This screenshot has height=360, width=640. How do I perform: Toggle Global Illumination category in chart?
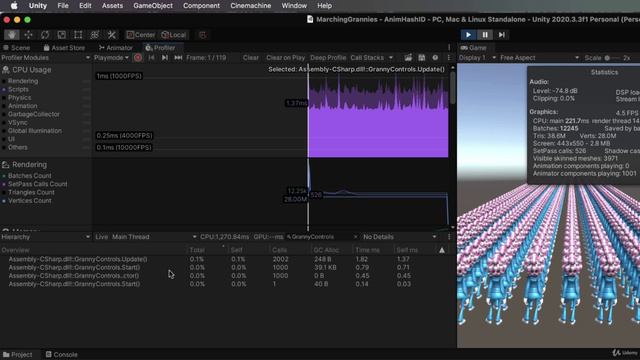pos(35,131)
